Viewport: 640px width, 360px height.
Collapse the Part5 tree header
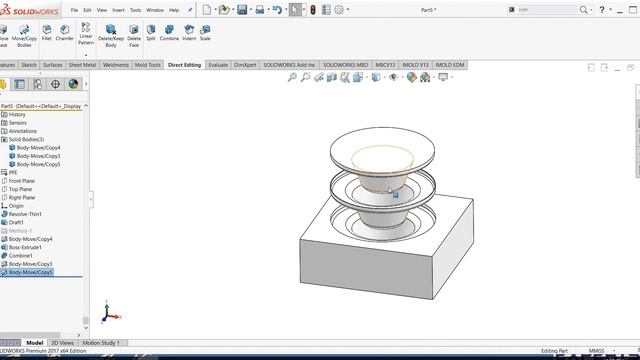(x=86, y=106)
